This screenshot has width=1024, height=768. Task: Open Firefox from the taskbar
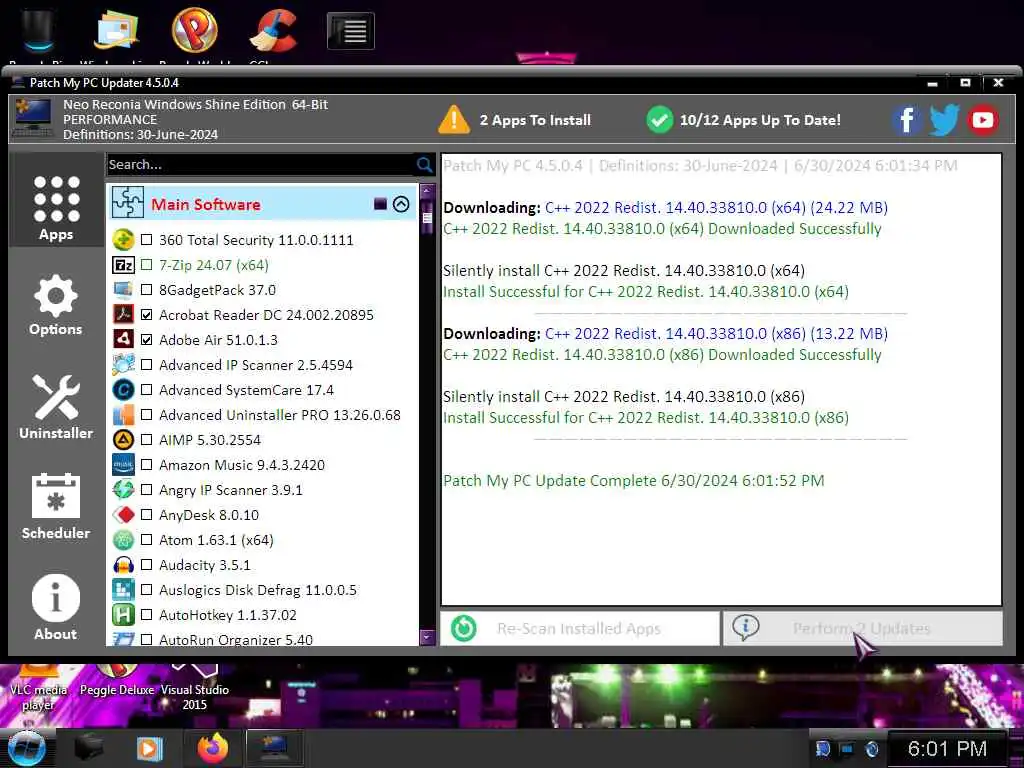click(x=213, y=748)
